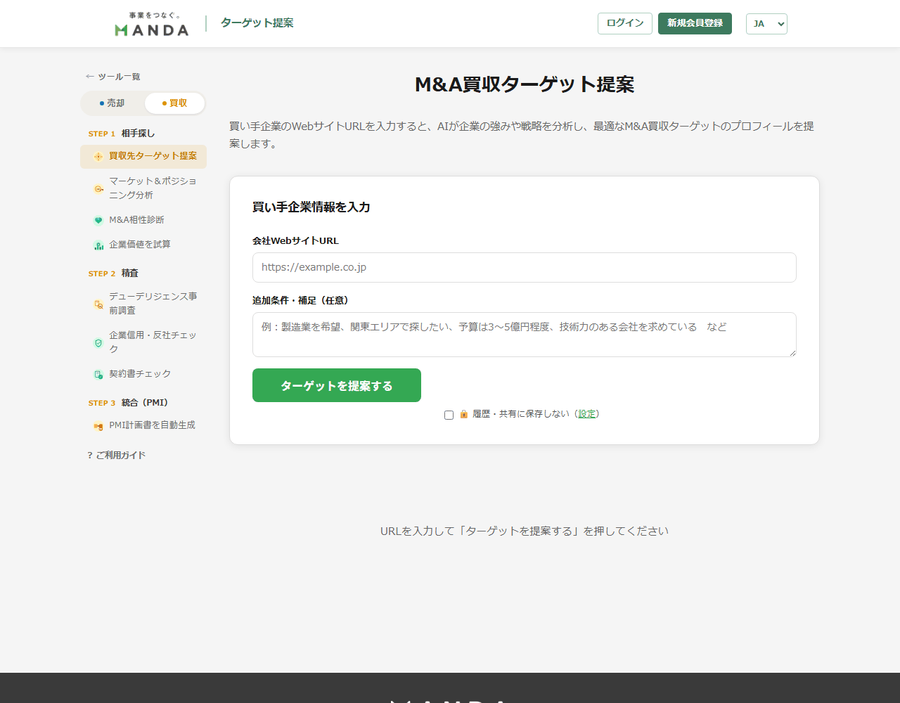Open デューデリジェンス事前調査 in the sidebar
This screenshot has height=703, width=900.
[143, 304]
